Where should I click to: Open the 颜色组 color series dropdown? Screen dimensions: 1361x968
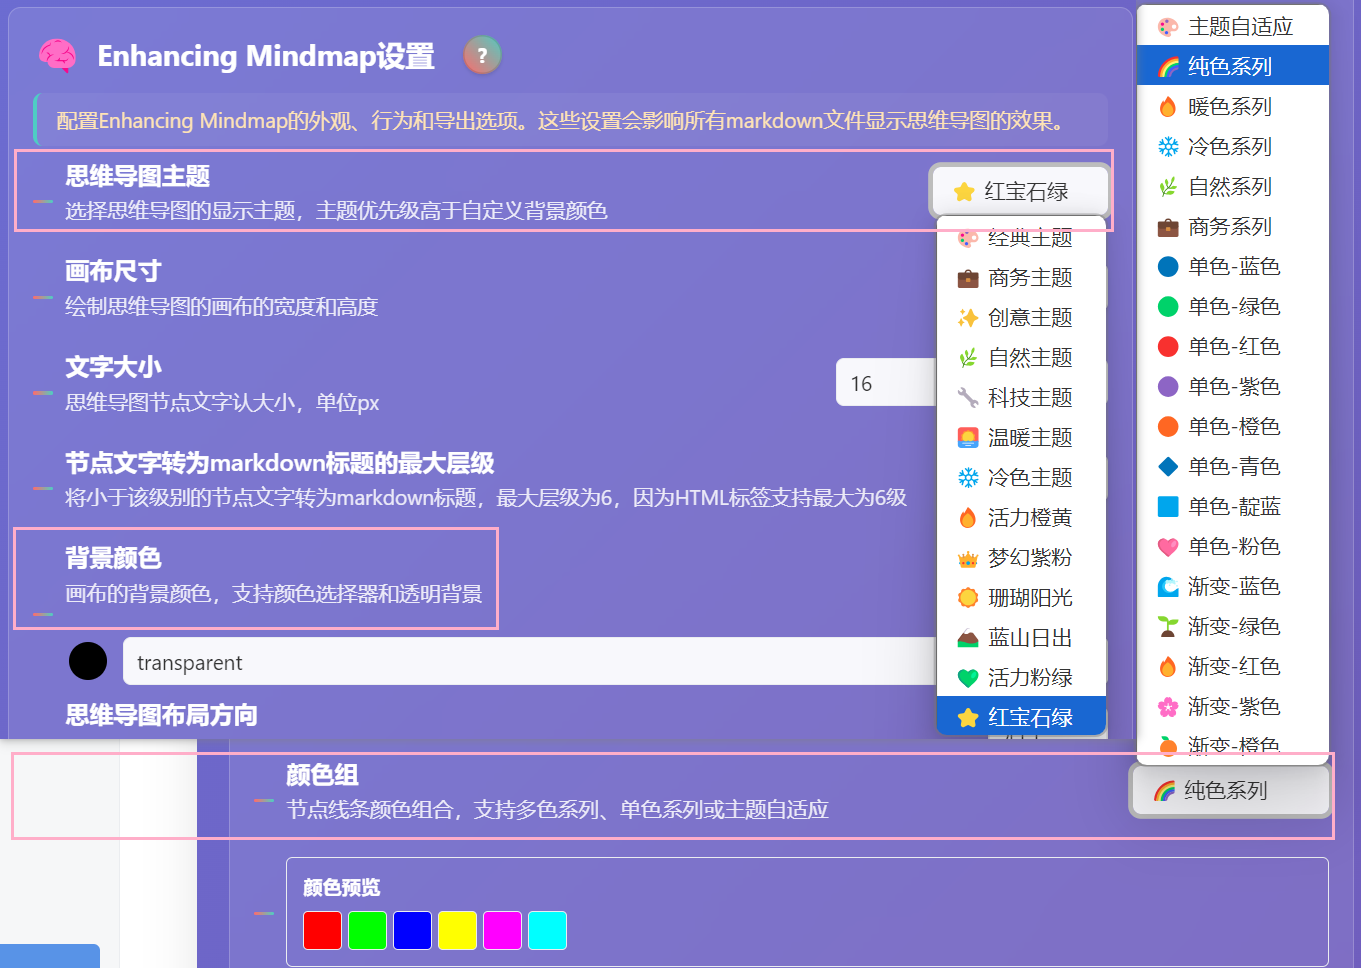[x=1230, y=790]
